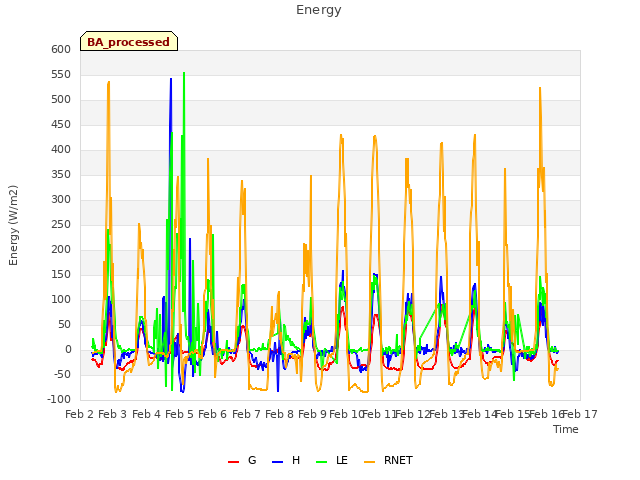
Task: Click the blue H spike near Feb 5
Action: pos(171,79)
